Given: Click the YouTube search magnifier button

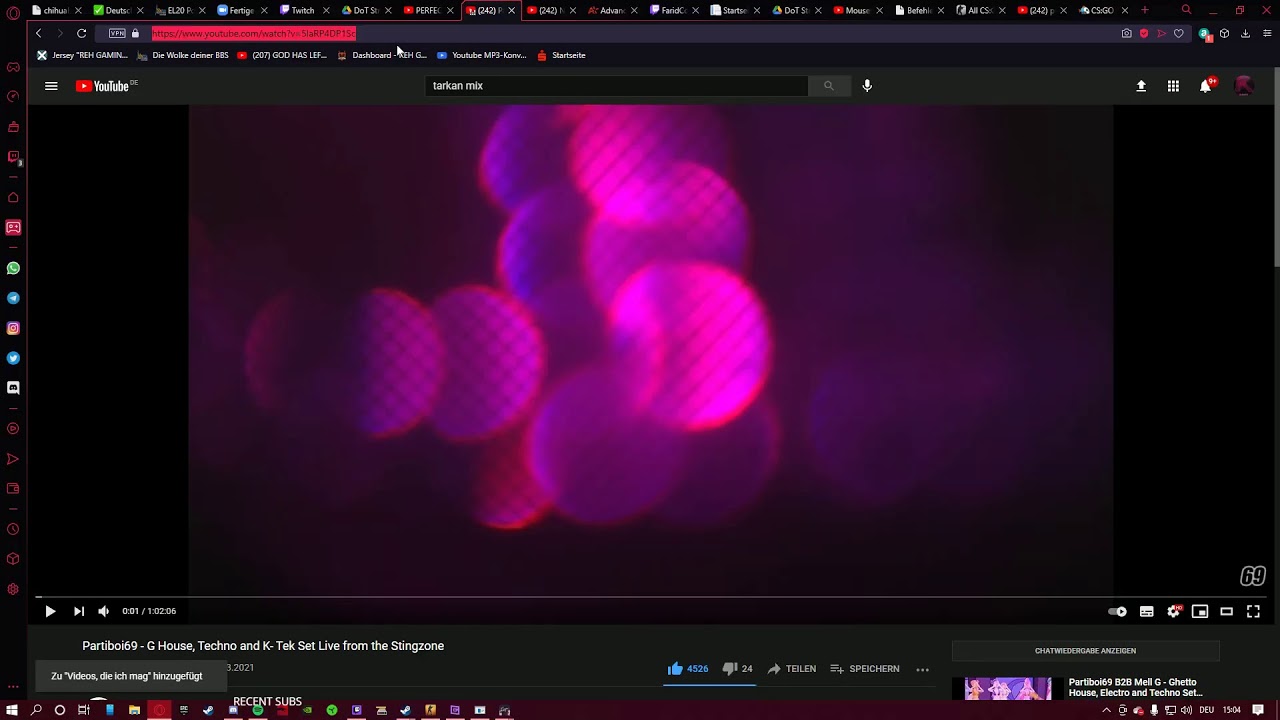Looking at the screenshot, I should (828, 86).
